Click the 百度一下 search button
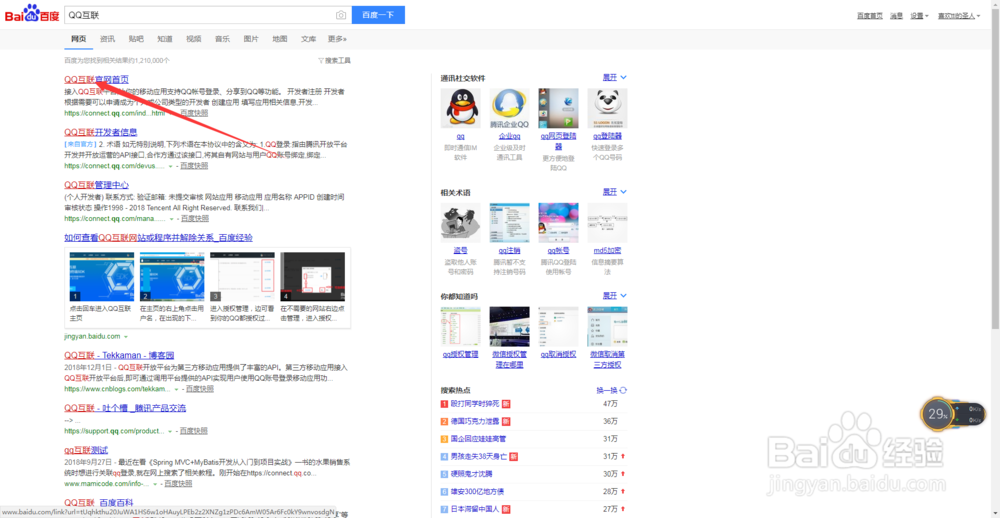This screenshot has height=518, width=1000. coord(378,15)
